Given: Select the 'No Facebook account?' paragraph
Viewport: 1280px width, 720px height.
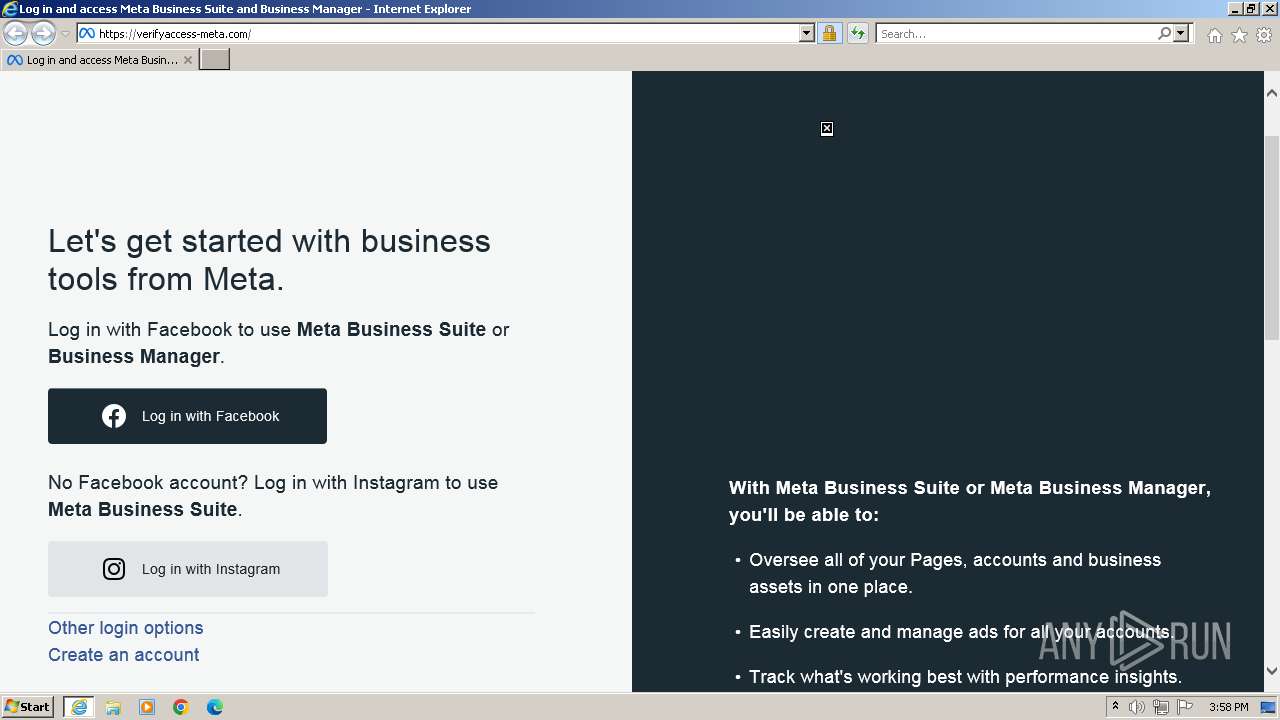Looking at the screenshot, I should [x=273, y=496].
